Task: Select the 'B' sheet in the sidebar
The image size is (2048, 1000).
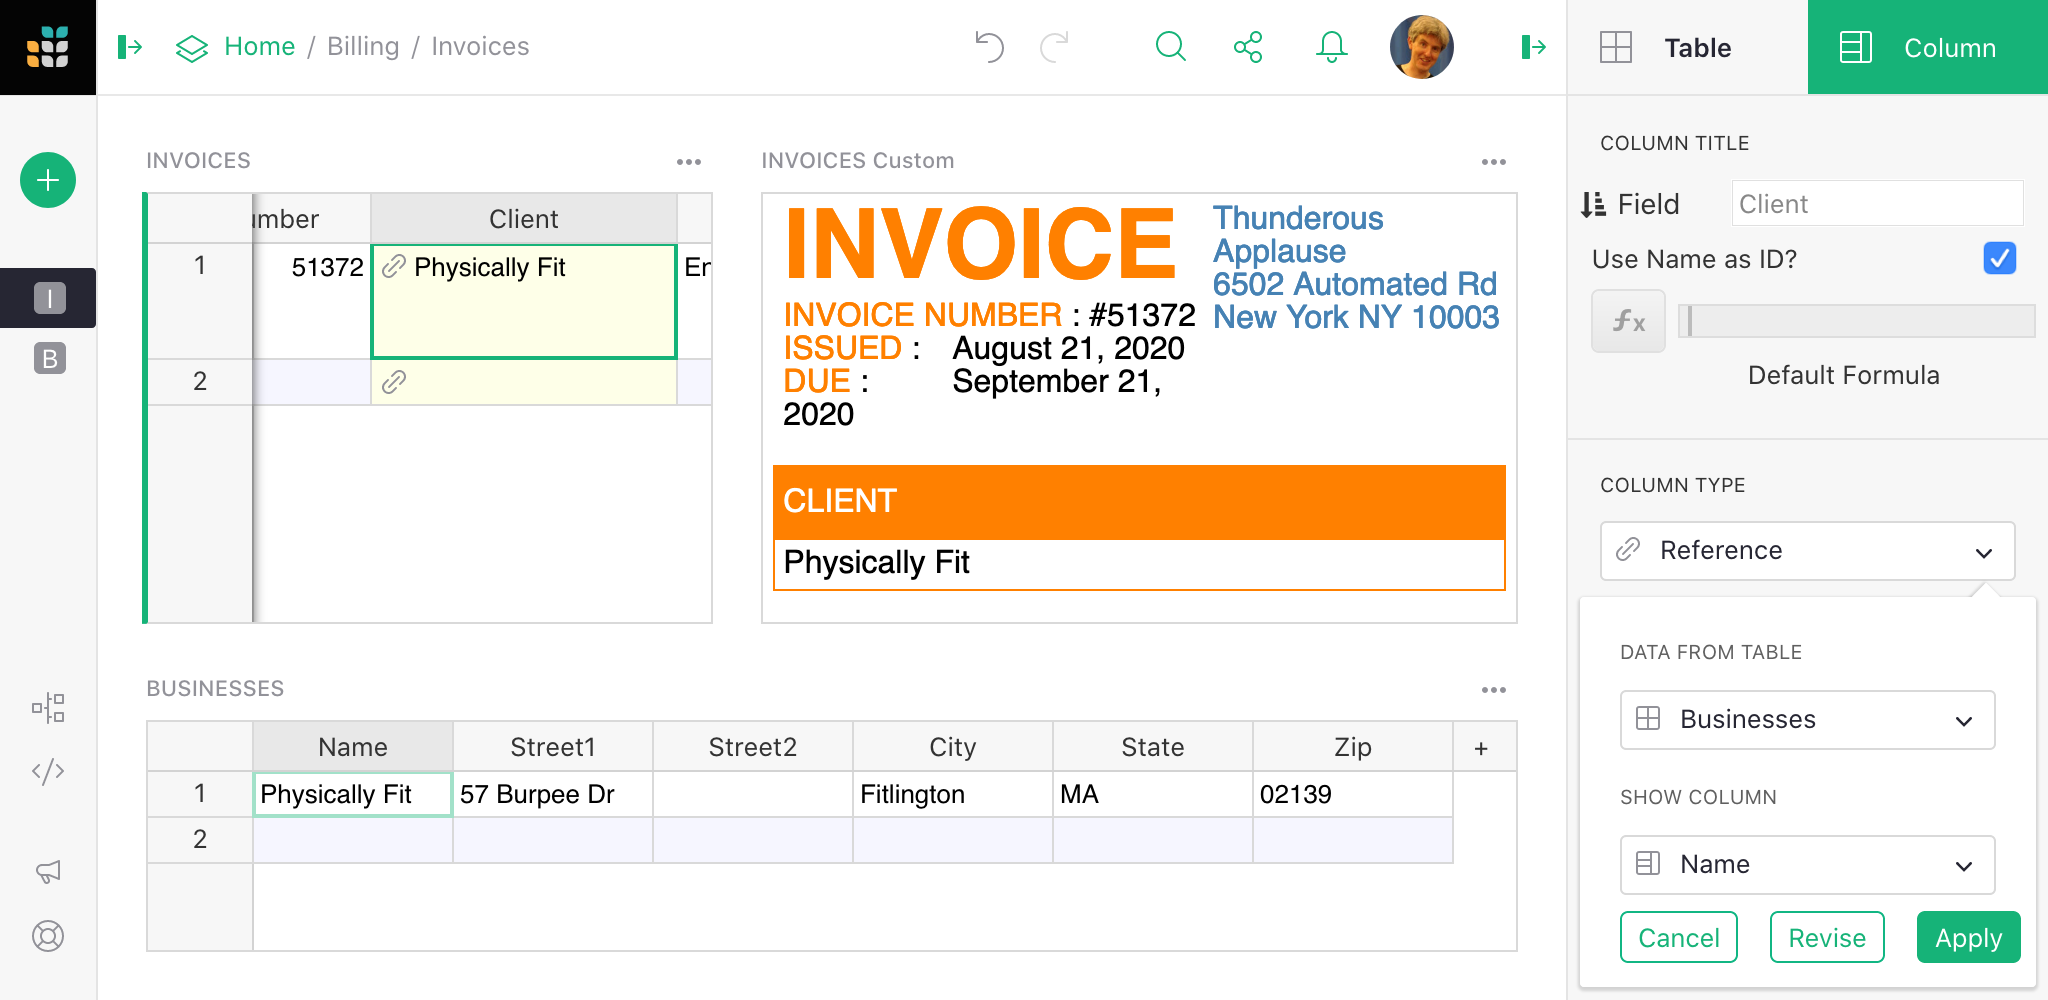Action: point(47,358)
